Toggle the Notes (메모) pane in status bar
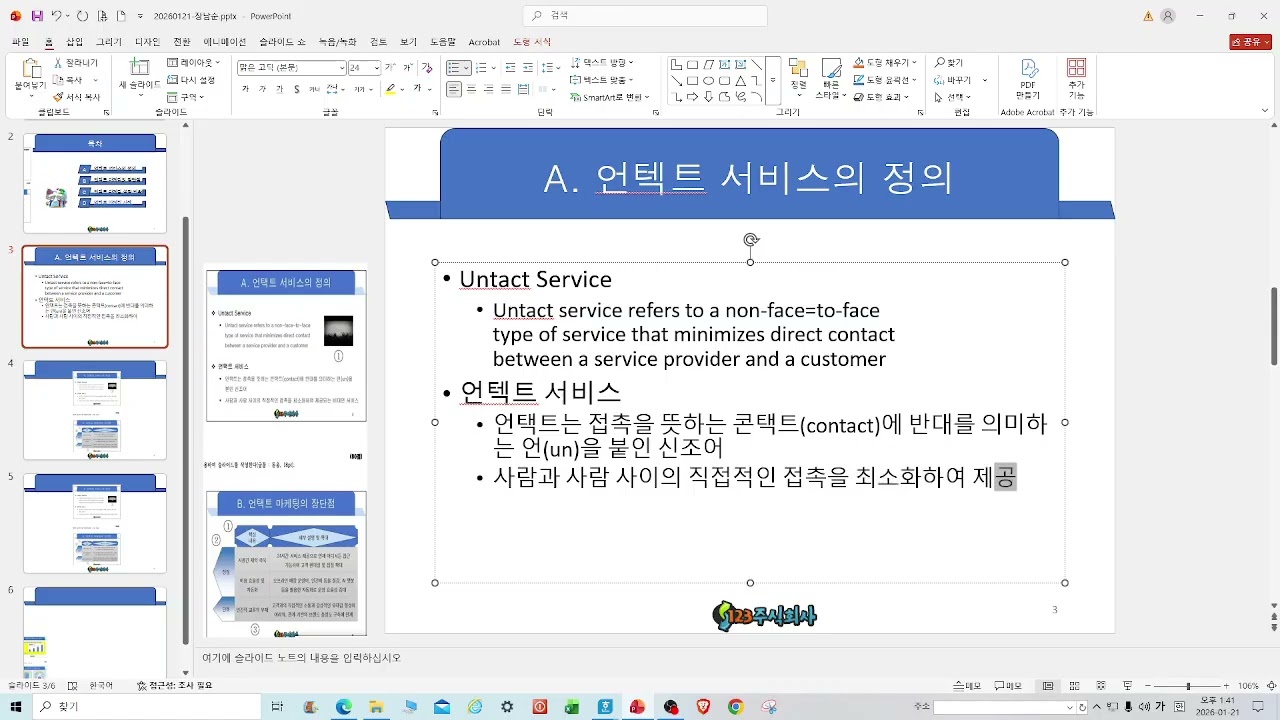 pos(967,686)
